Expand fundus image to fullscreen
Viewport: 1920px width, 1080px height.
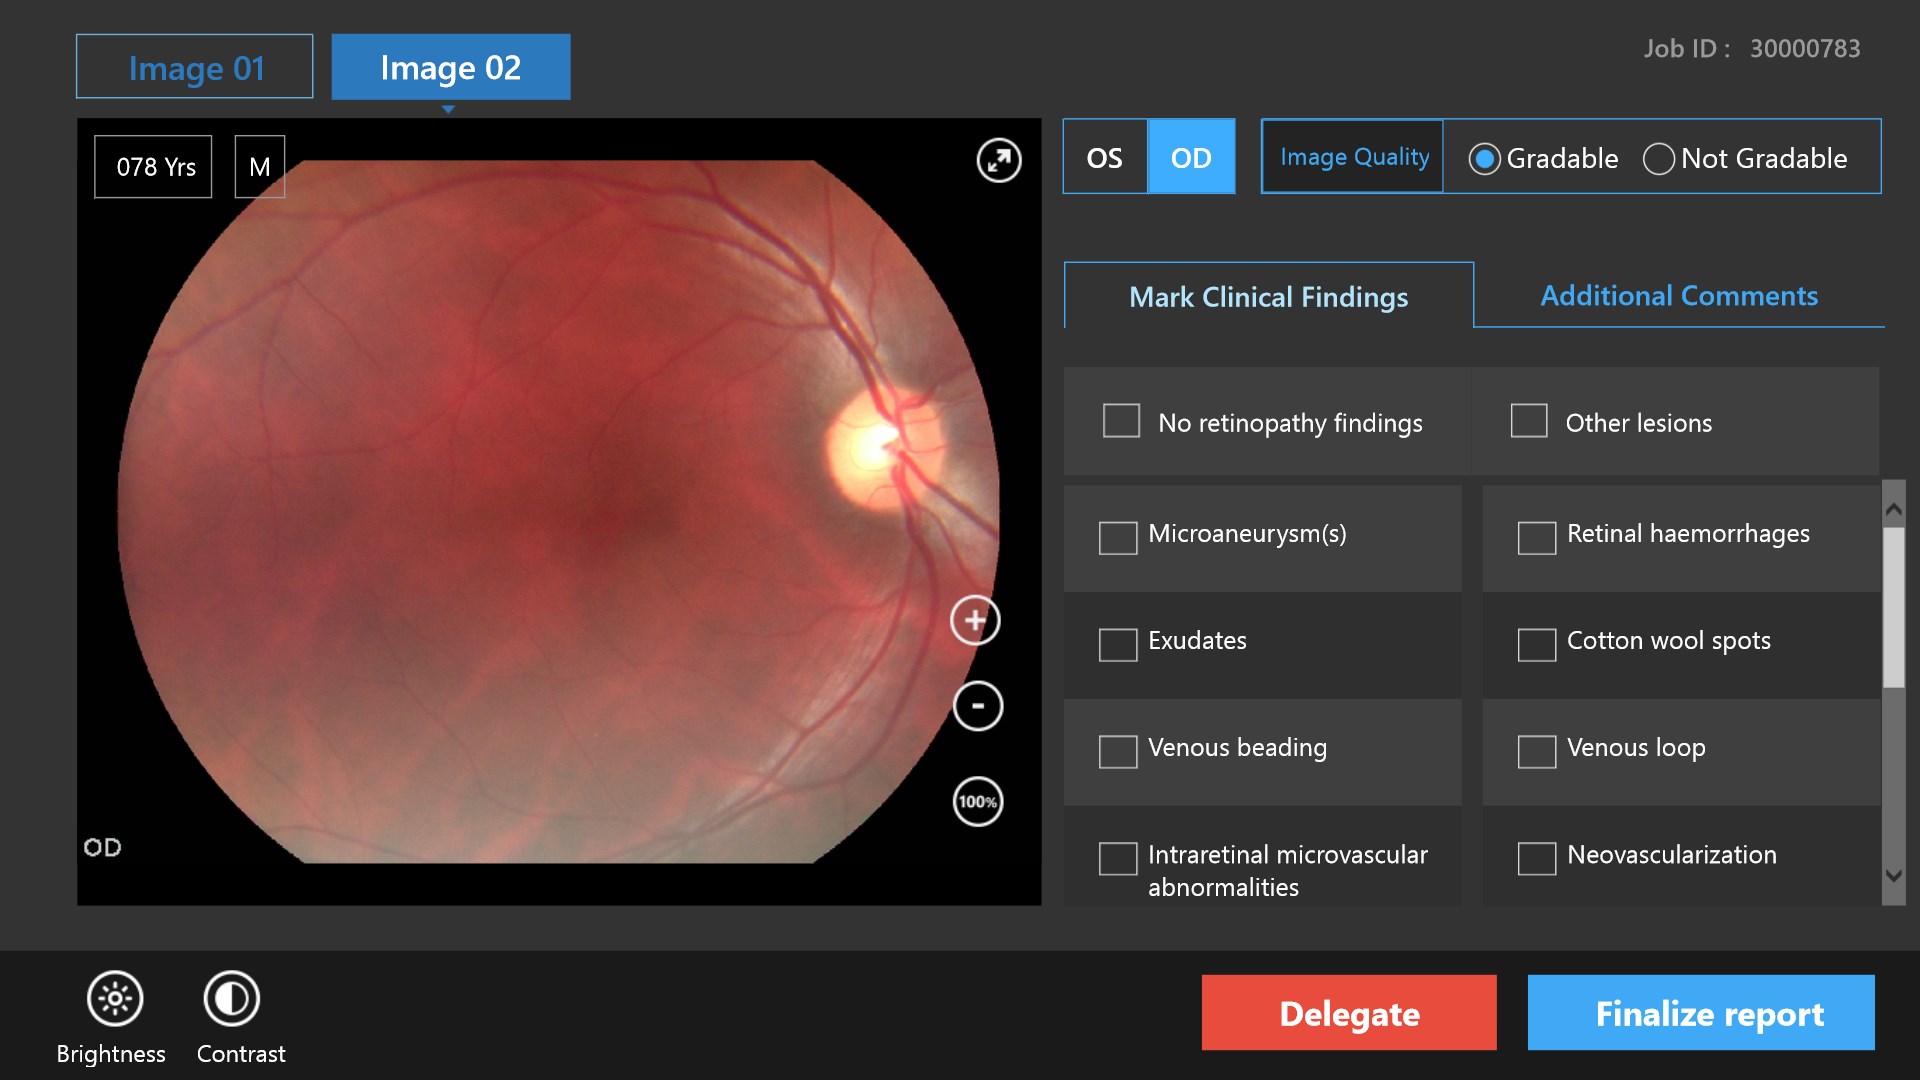point(998,160)
